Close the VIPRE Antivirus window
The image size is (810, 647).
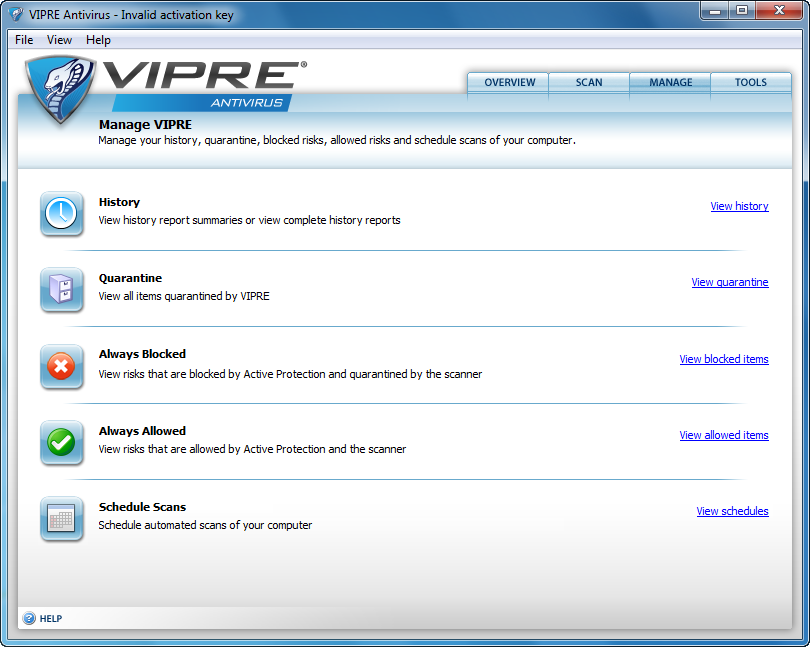[779, 11]
